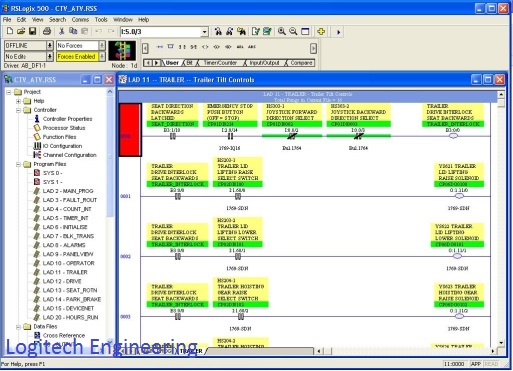The image size is (513, 371).
Task: Open the File menu
Action: tap(7, 20)
